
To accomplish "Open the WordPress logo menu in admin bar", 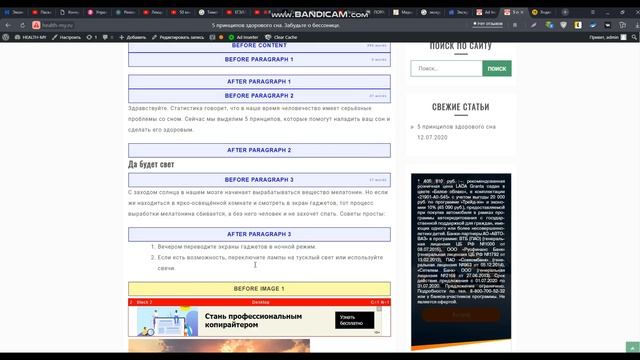I will pyautogui.click(x=6, y=37).
